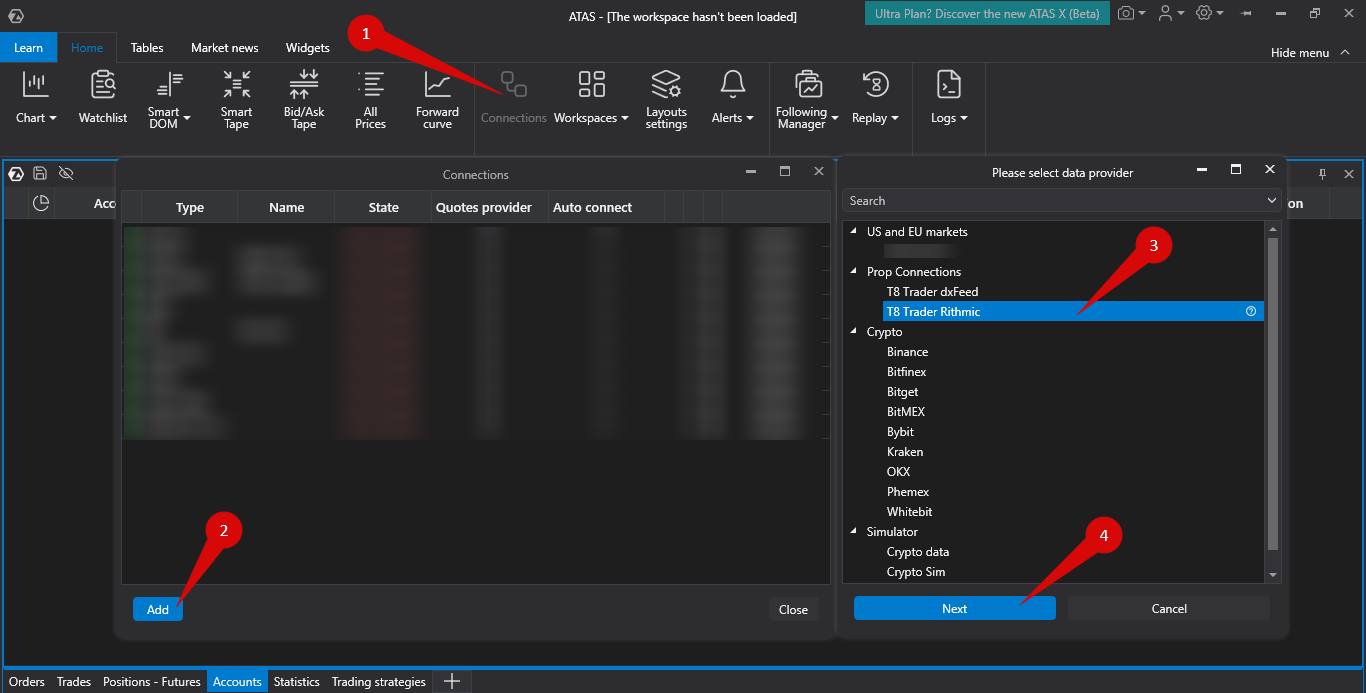Open the Trades bottom tab
1366x693 pixels.
(x=74, y=681)
